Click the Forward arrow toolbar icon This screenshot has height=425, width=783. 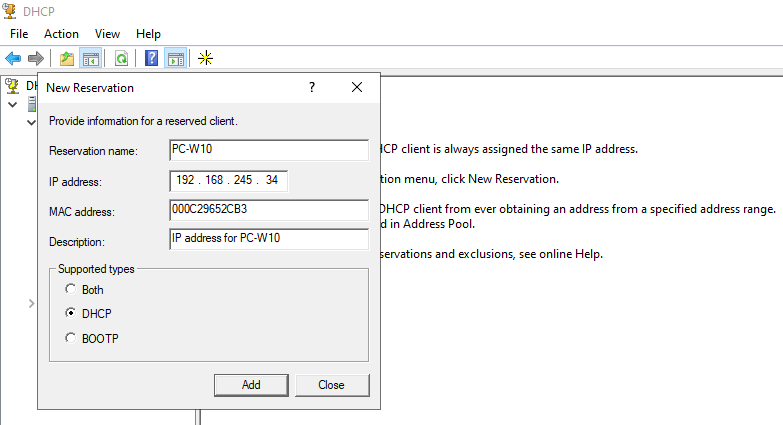[x=36, y=58]
